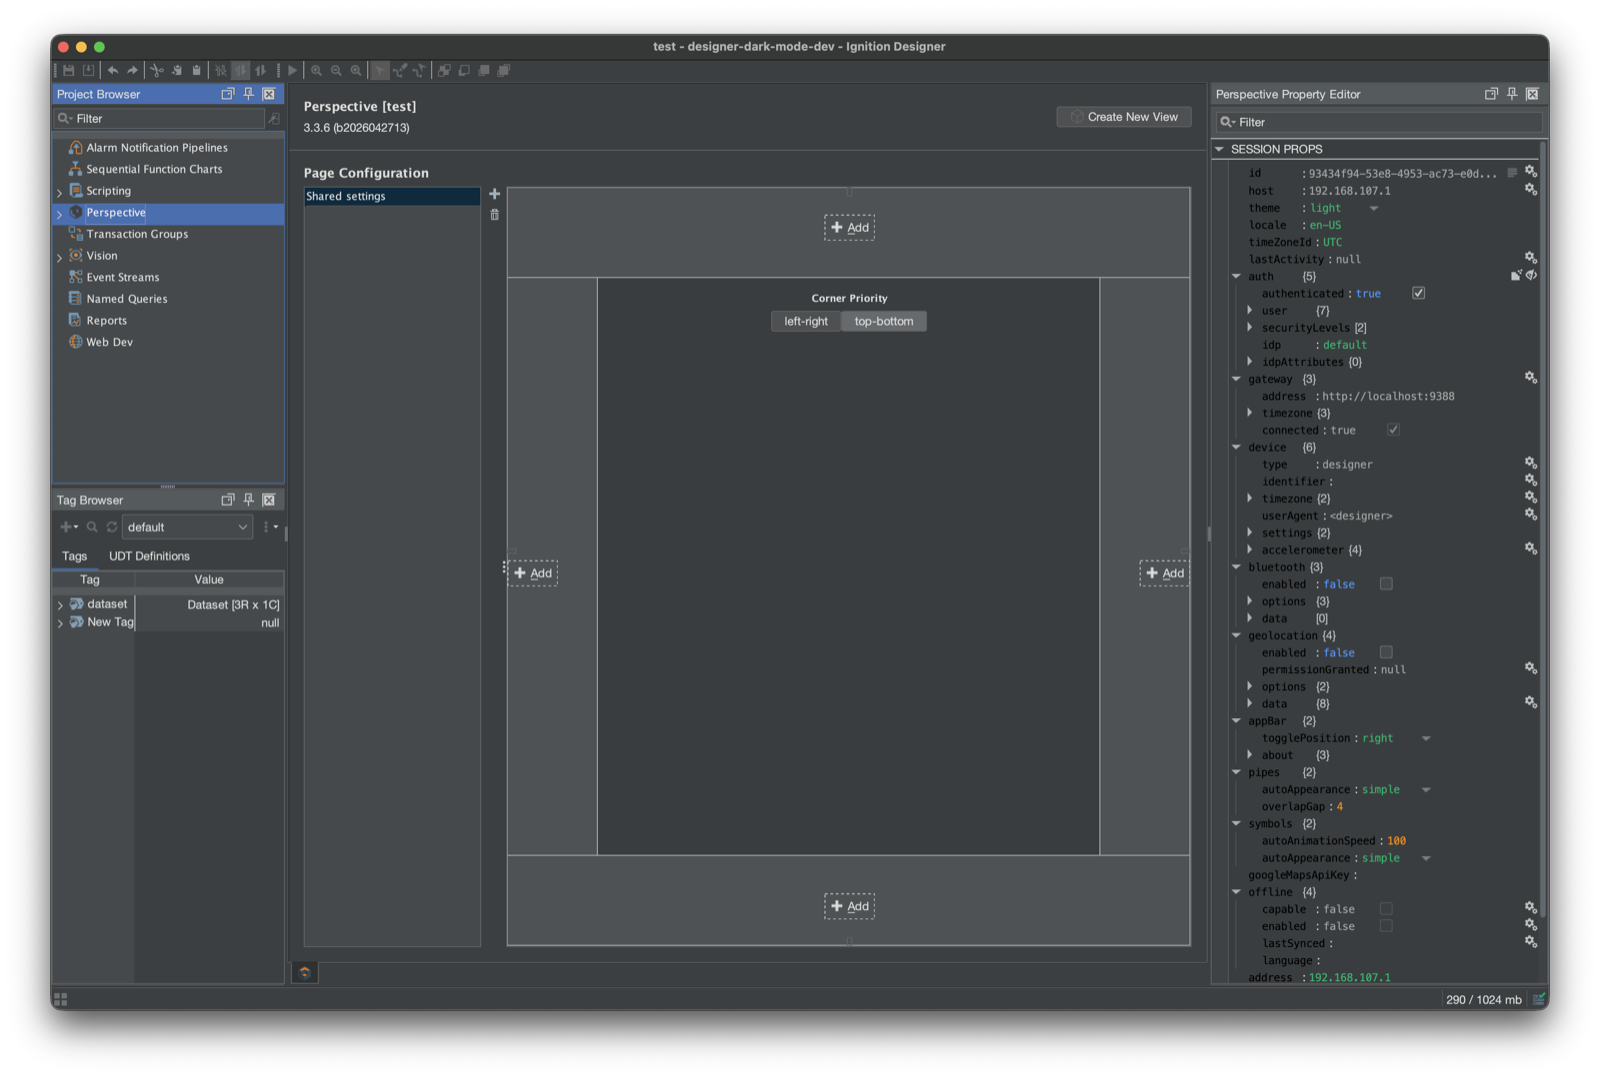1600x1077 pixels.
Task: Expand the securityLevels property node
Action: 1250,327
